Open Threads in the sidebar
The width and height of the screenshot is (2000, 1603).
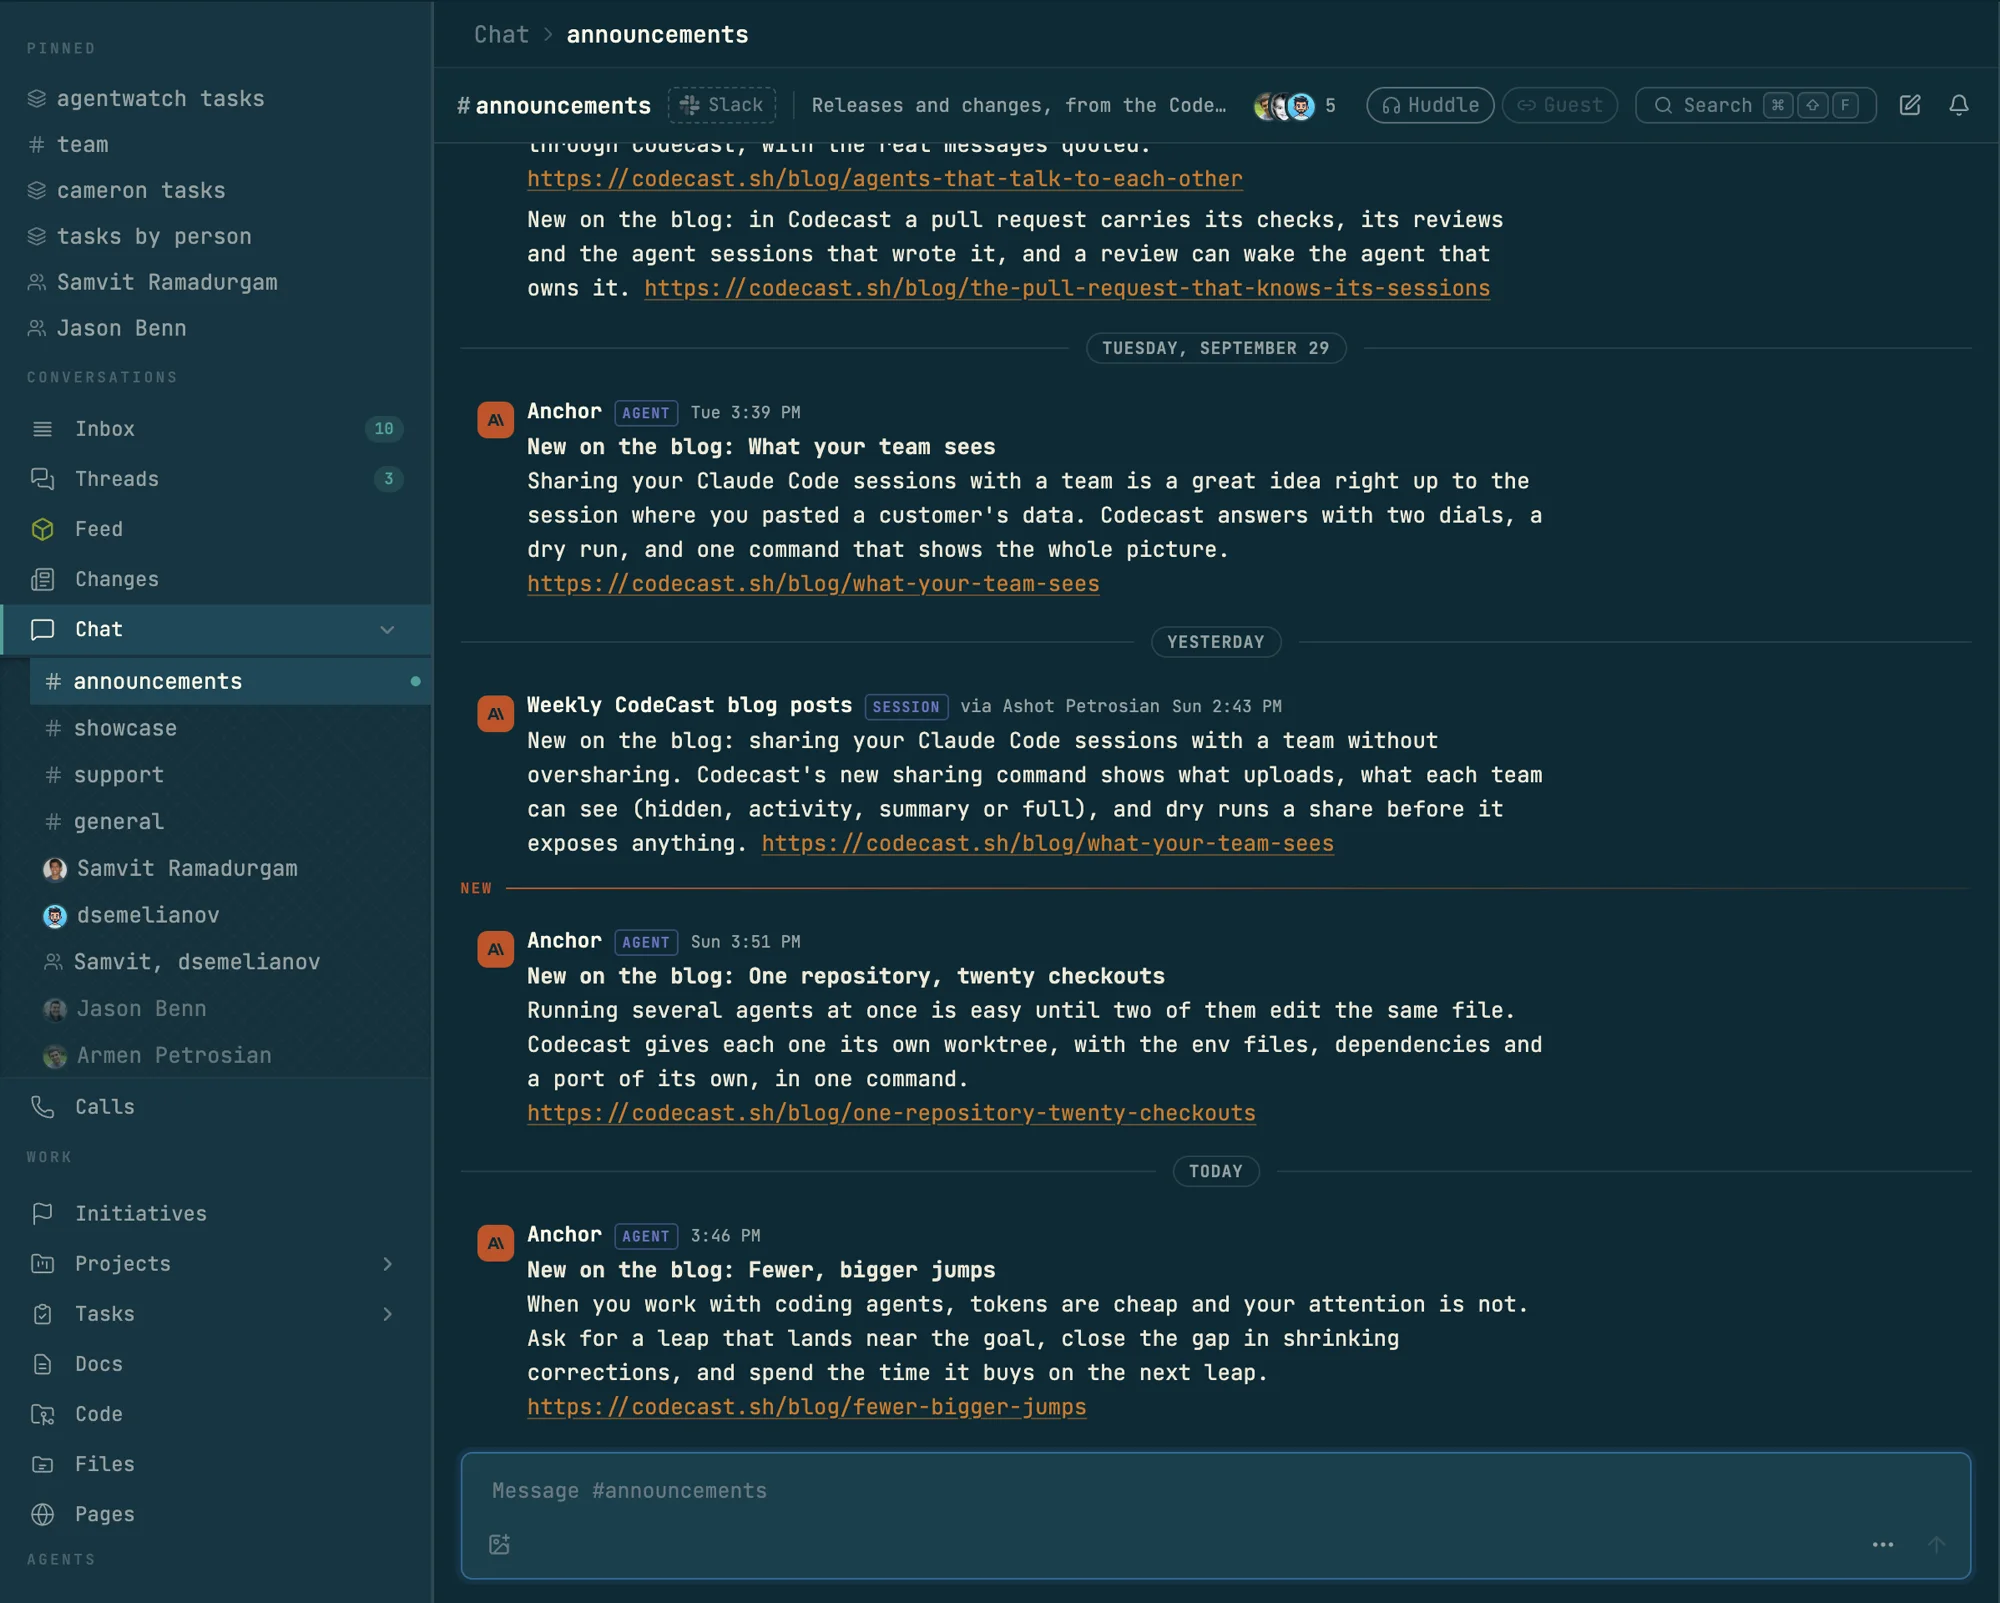(x=216, y=479)
